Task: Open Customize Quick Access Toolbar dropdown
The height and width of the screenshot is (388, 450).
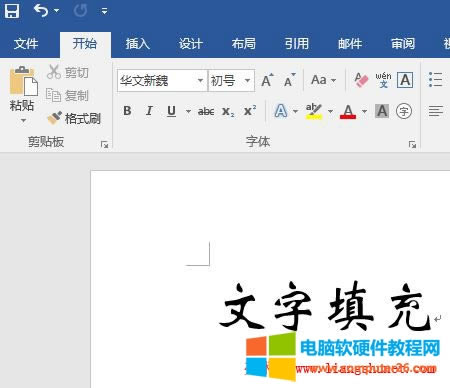Action: [104, 11]
